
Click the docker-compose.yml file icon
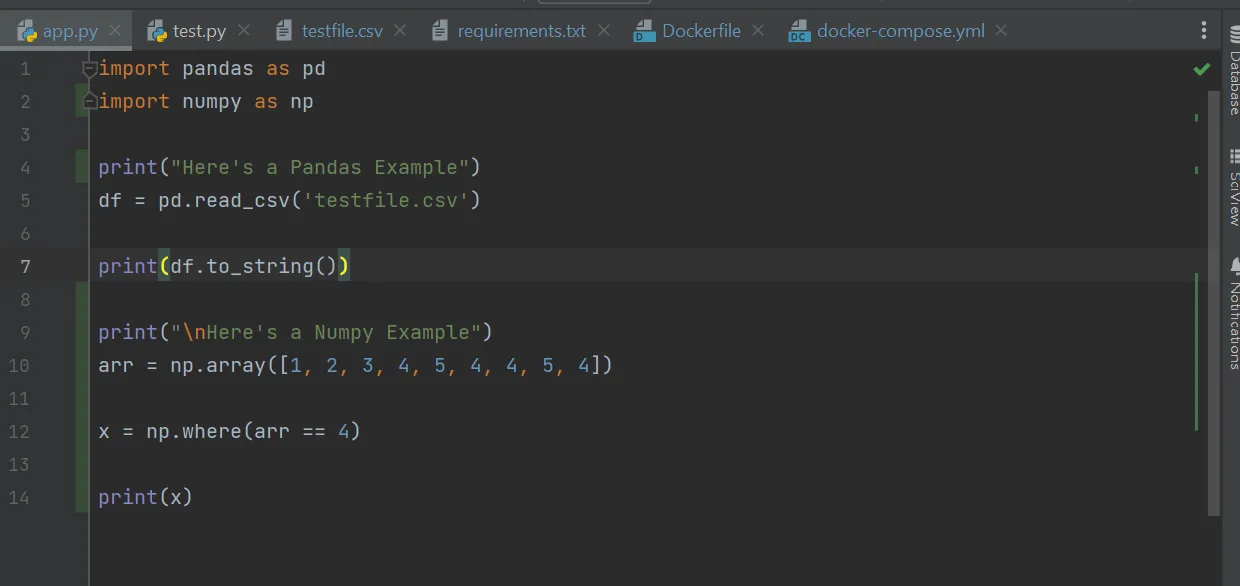click(x=798, y=31)
